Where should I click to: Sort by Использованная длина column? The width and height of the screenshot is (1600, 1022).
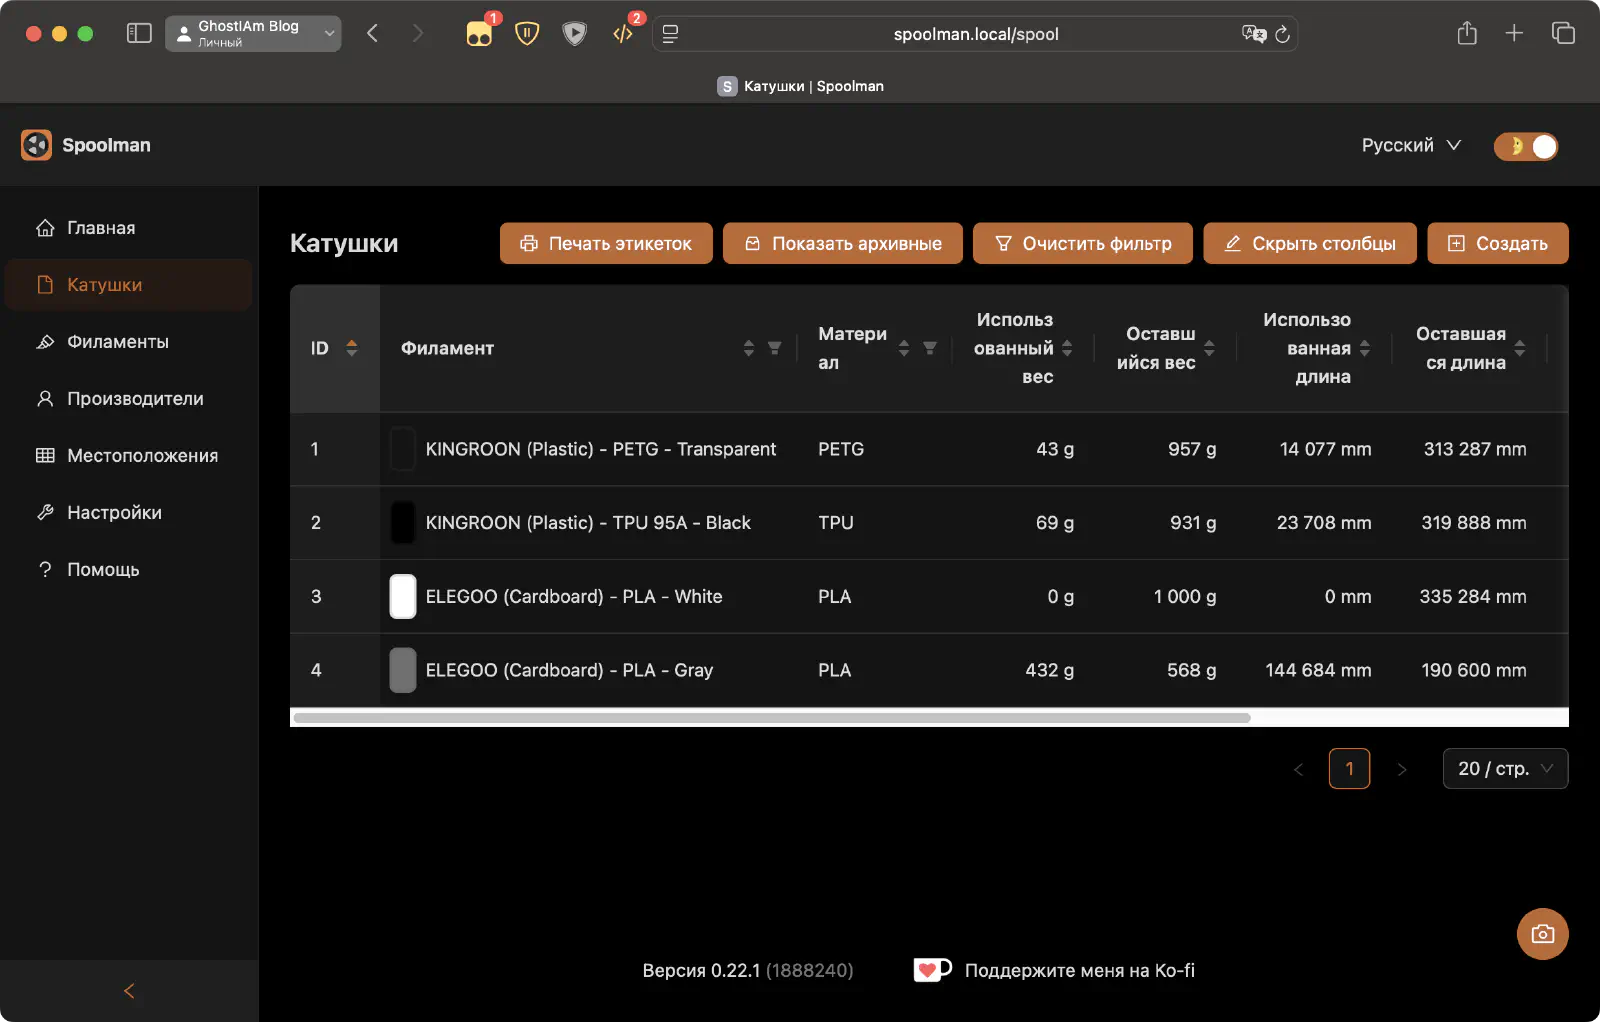(1365, 348)
